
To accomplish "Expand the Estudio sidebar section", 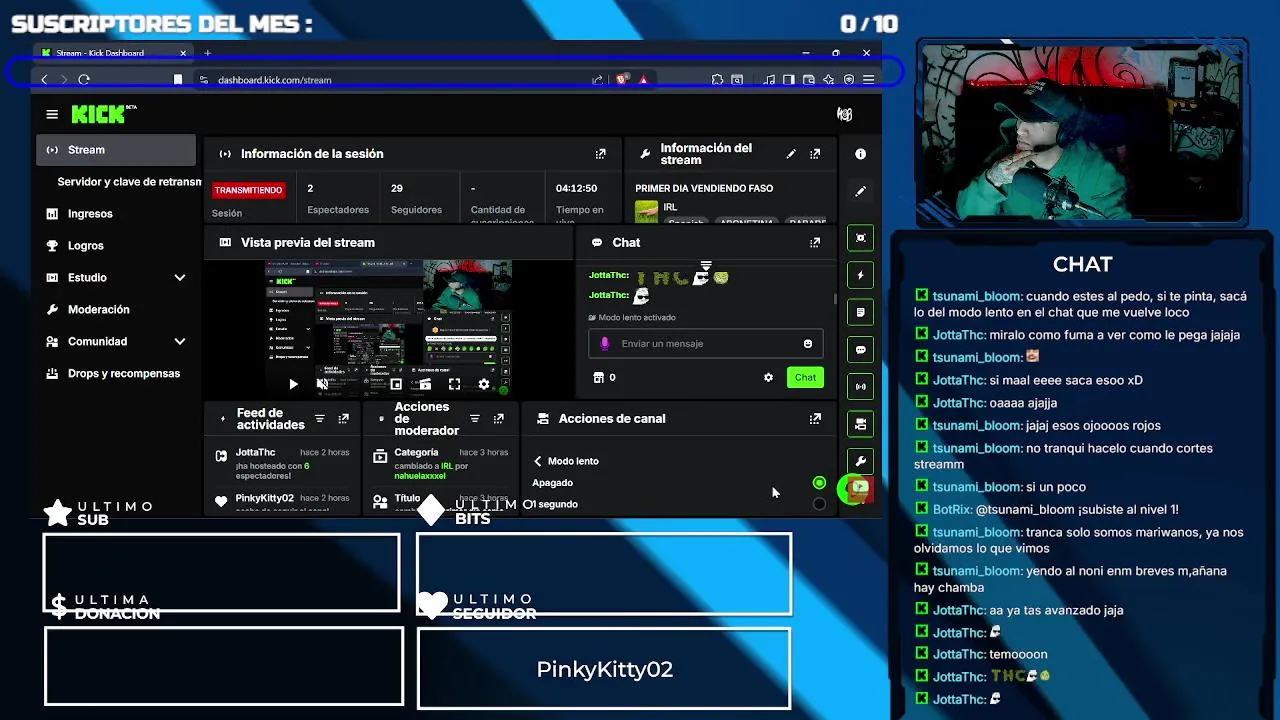I will (180, 277).
